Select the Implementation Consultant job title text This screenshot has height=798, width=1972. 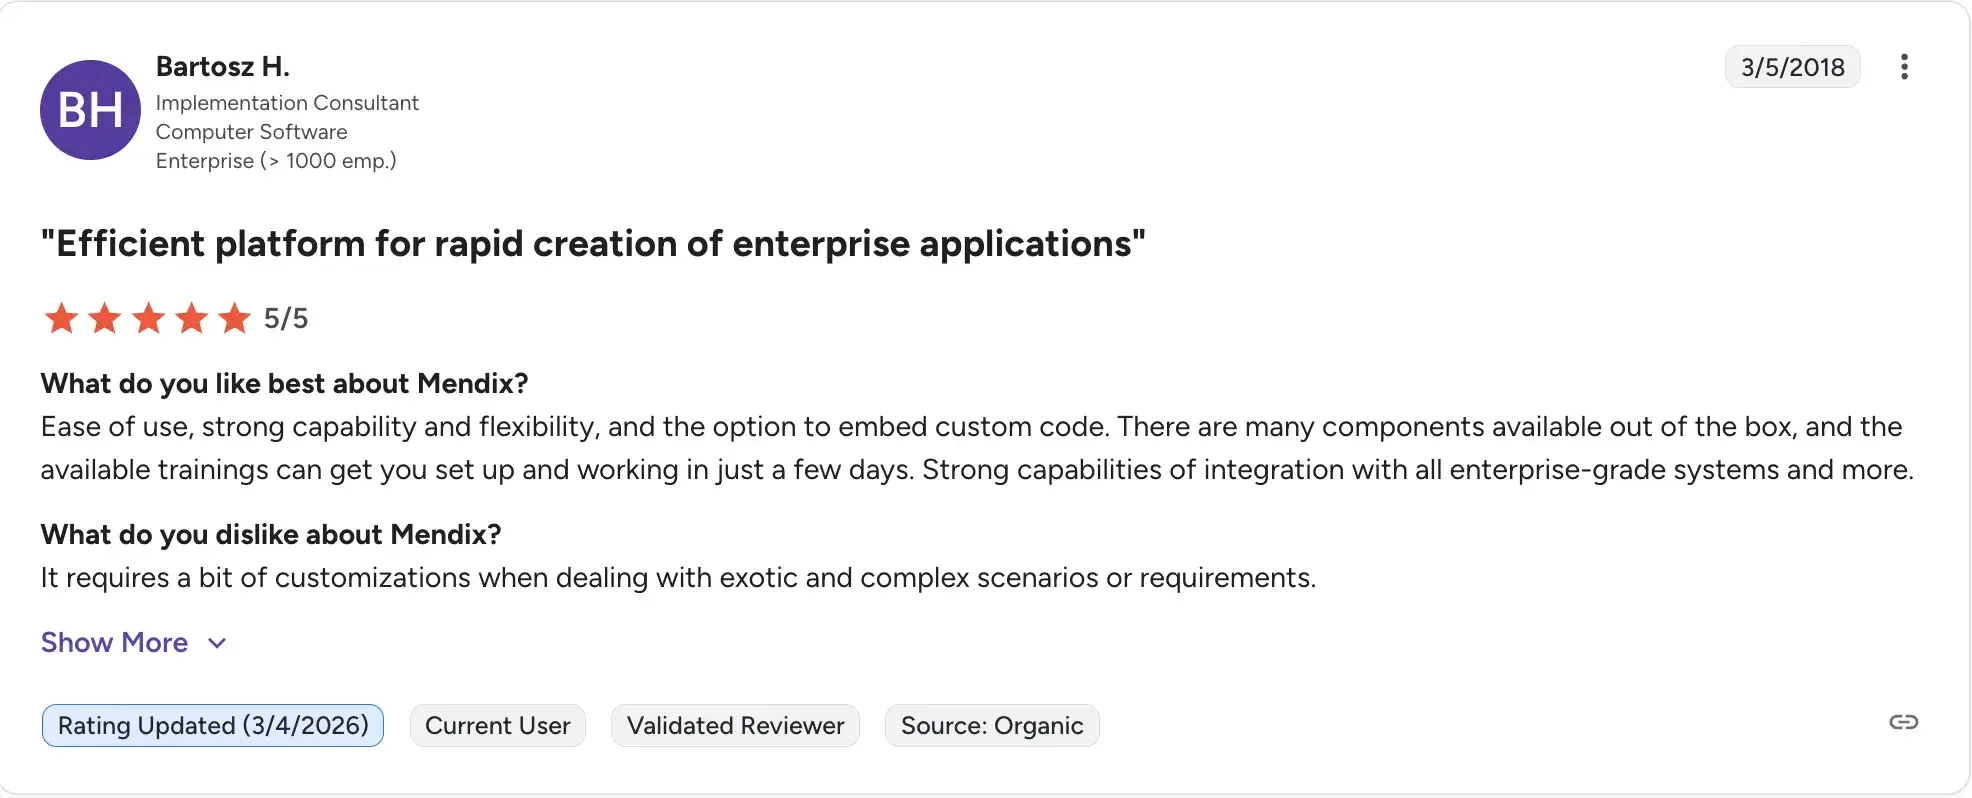pos(287,102)
